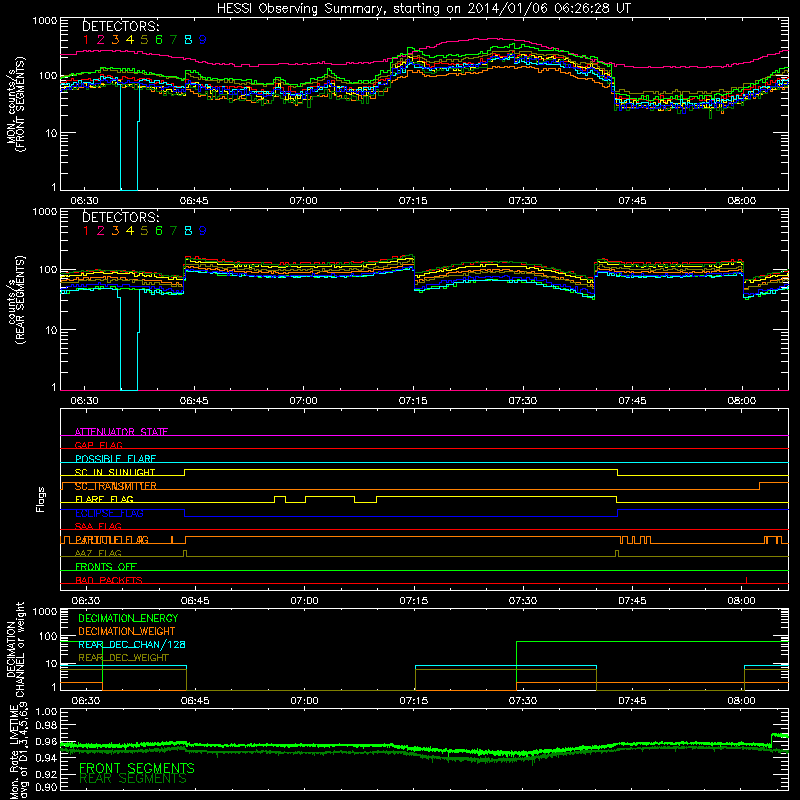Click detector 2 legend number in front segments plot

[x=101, y=40]
